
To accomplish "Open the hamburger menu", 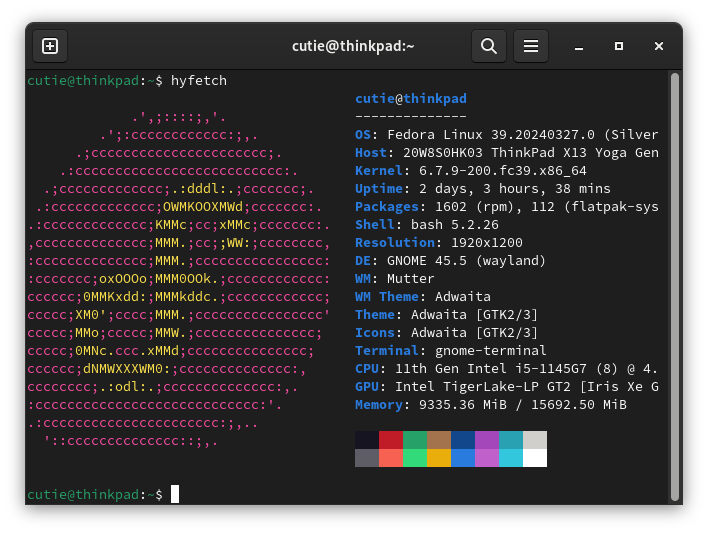I will [531, 46].
